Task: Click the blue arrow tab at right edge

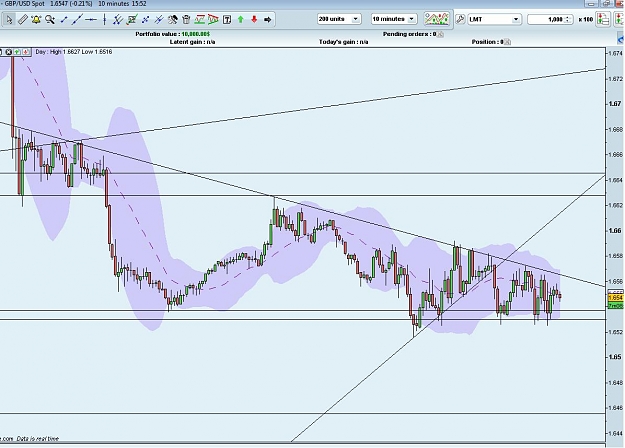Action: 621,39
